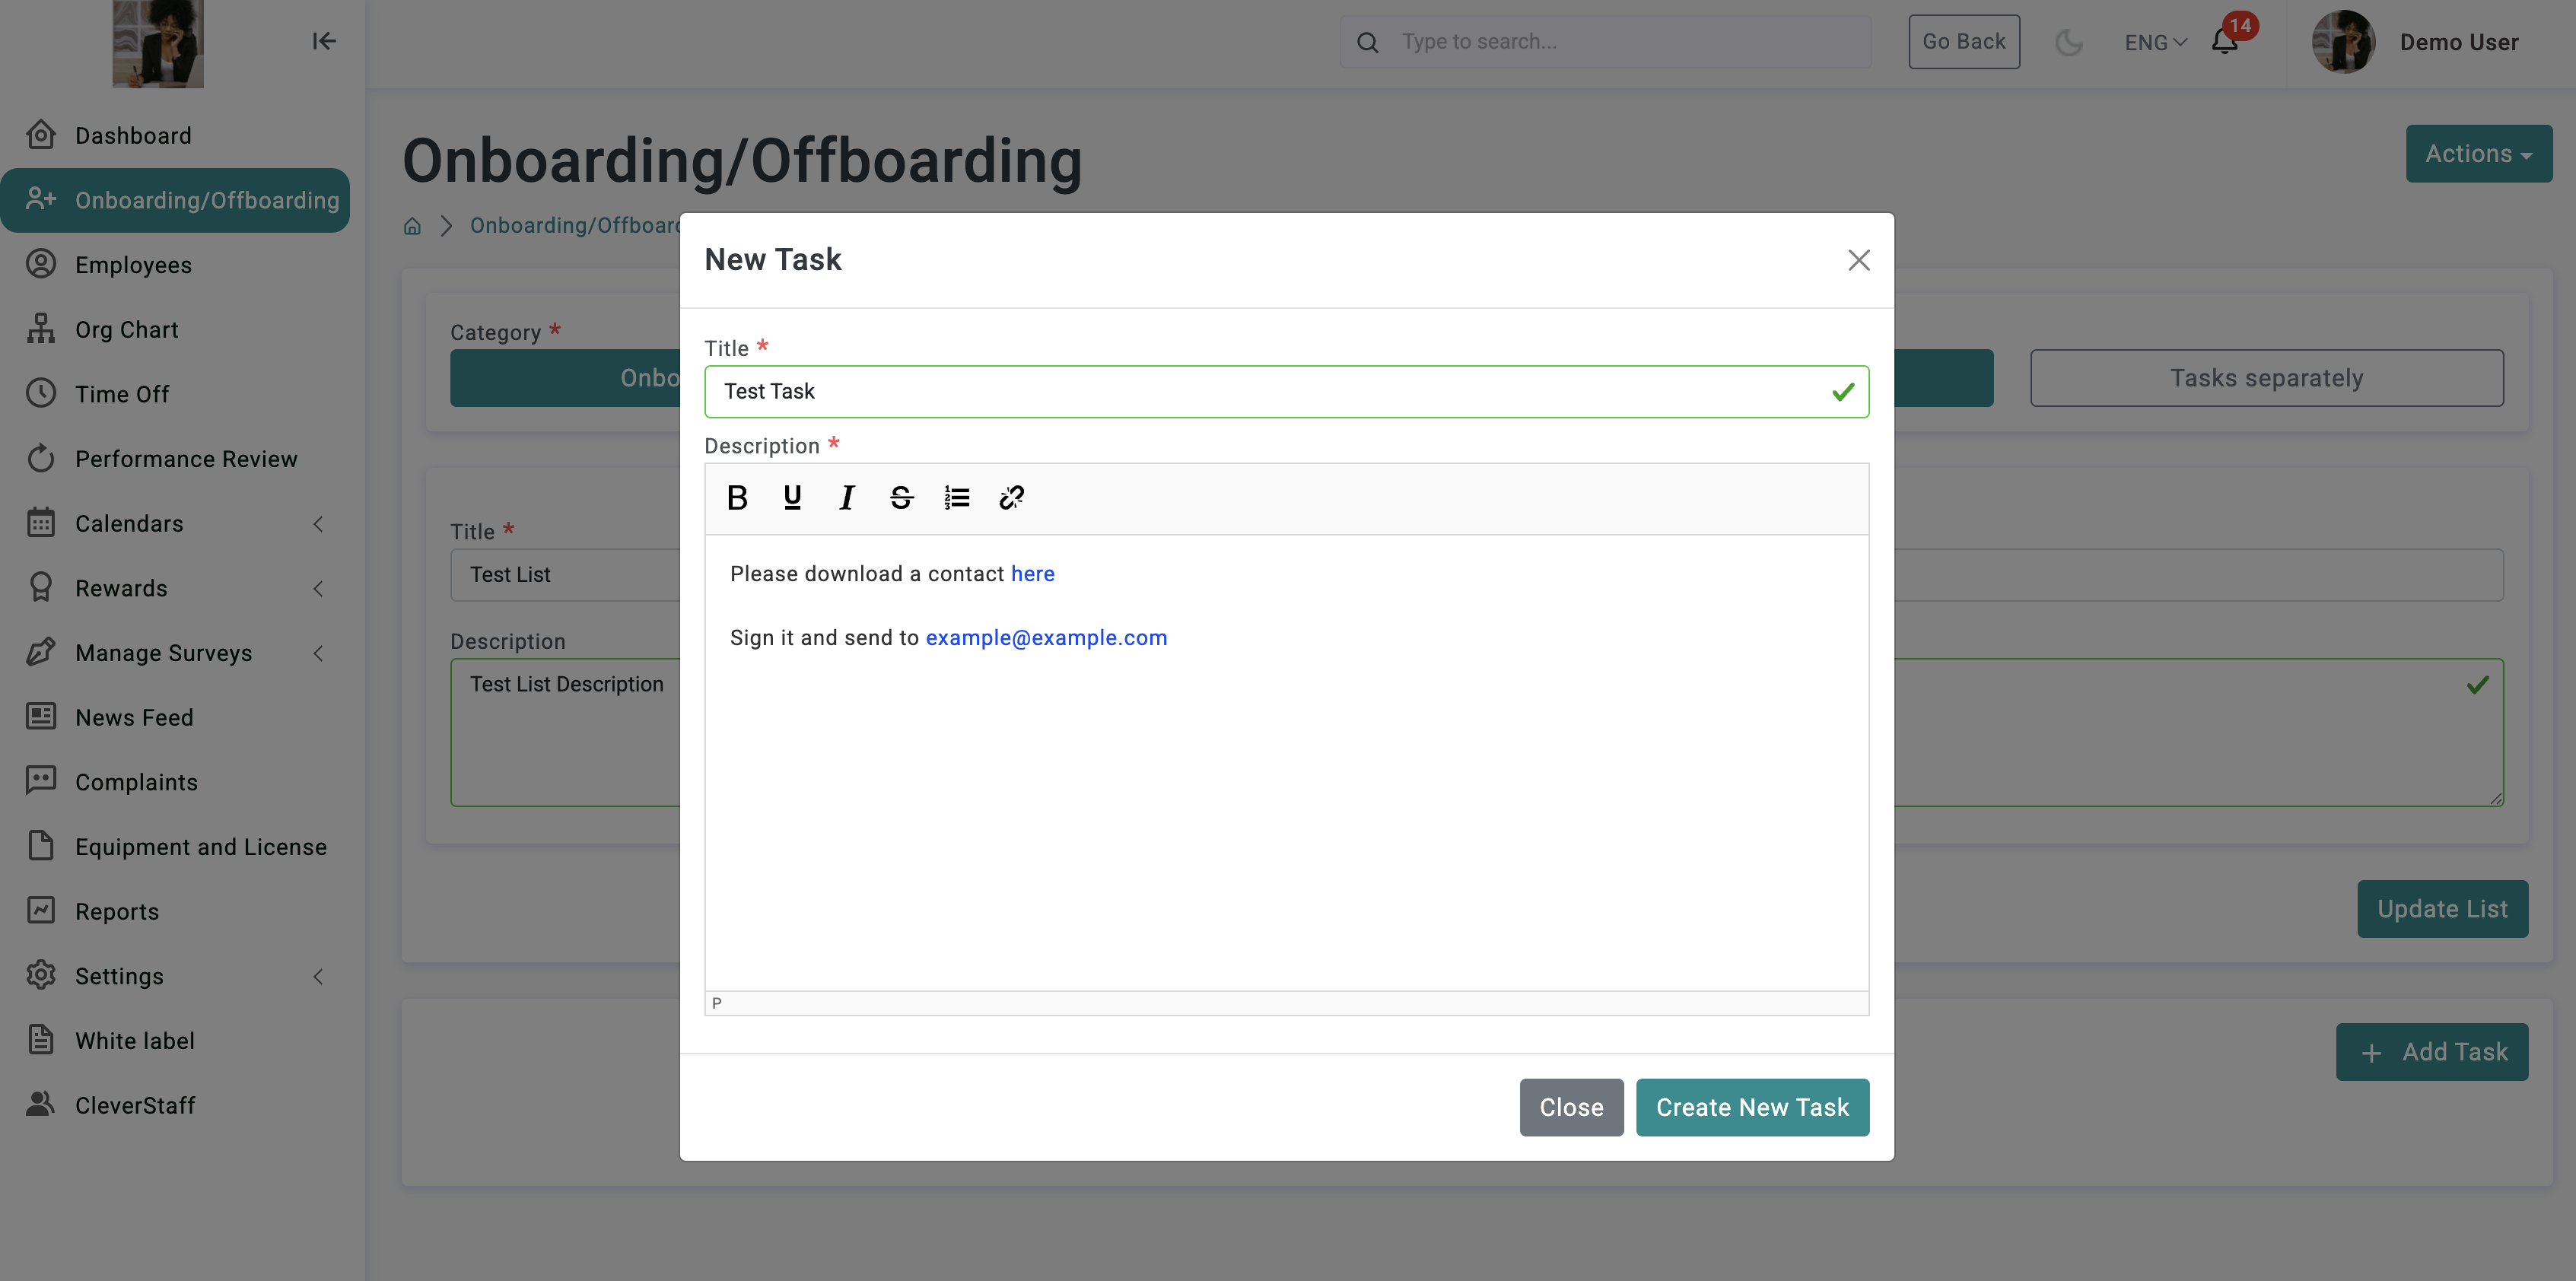Expand the Calendars submenu chevron
2576x1281 pixels.
click(x=318, y=524)
